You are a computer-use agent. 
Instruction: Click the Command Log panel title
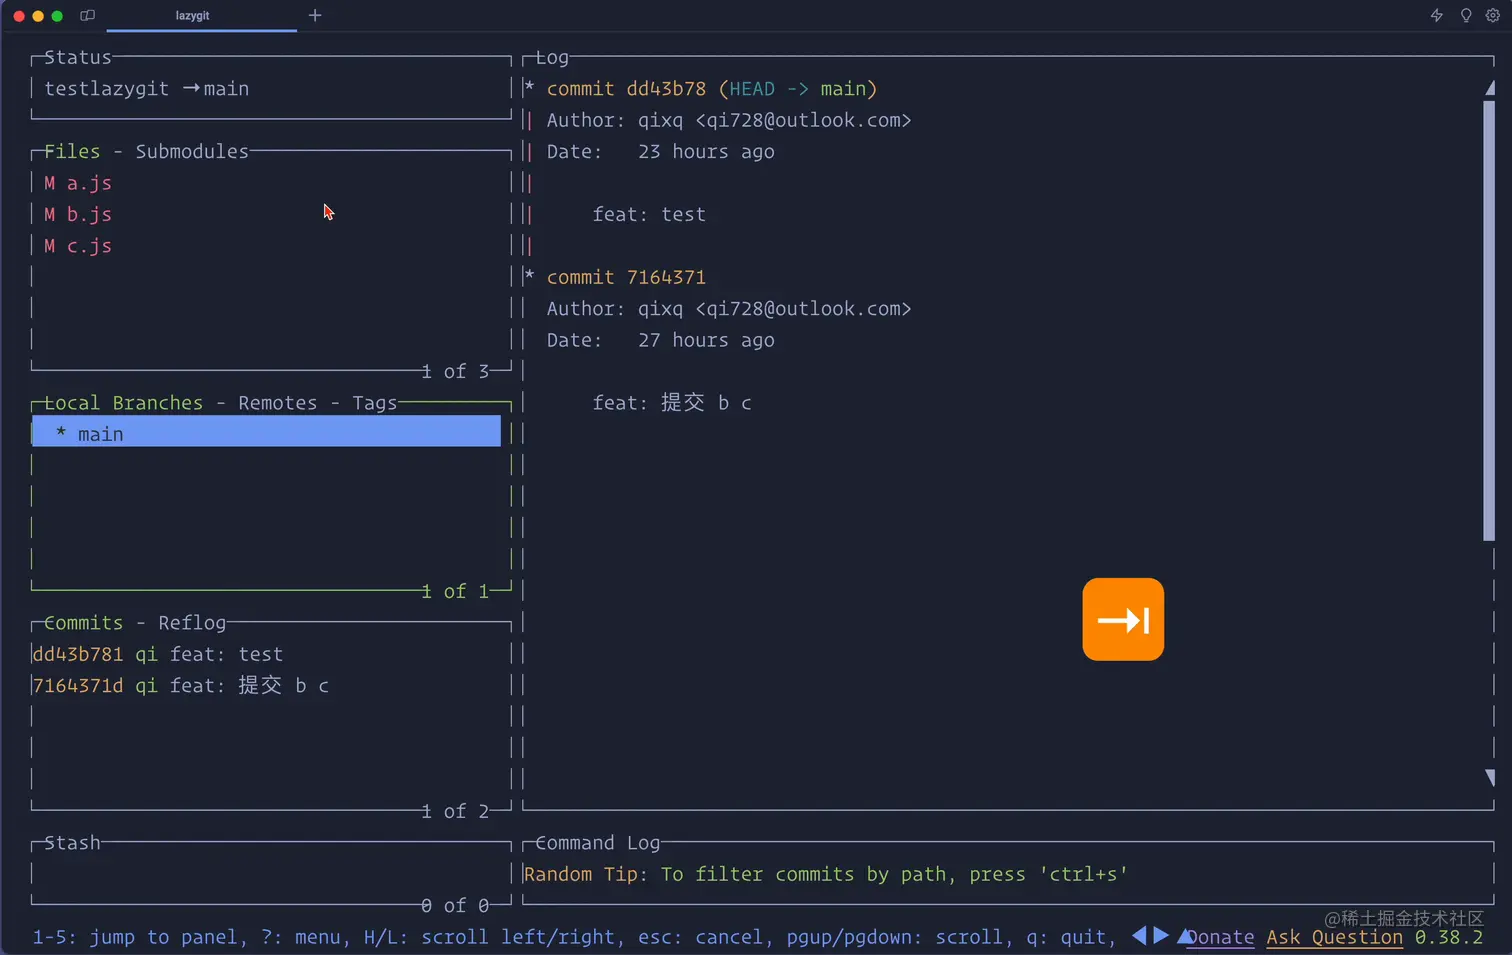click(x=598, y=843)
